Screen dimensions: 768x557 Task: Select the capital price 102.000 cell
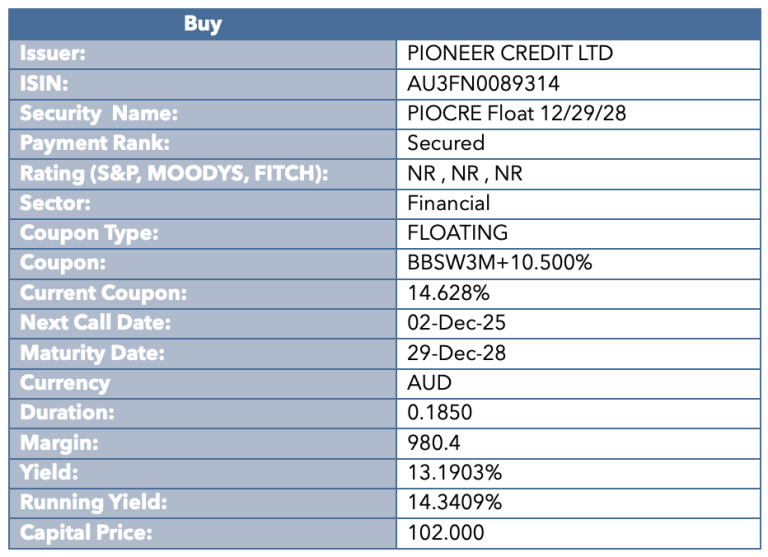[445, 533]
